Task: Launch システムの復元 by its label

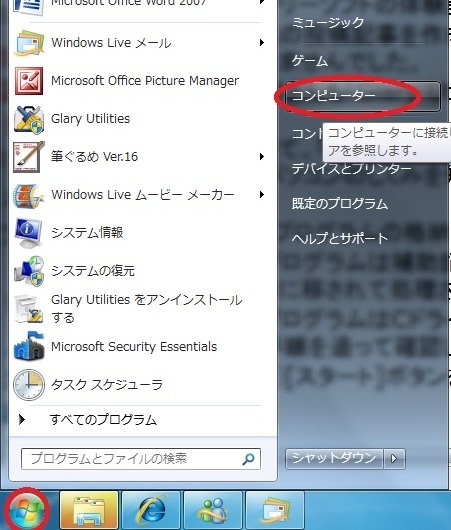Action: pyautogui.click(x=93, y=270)
